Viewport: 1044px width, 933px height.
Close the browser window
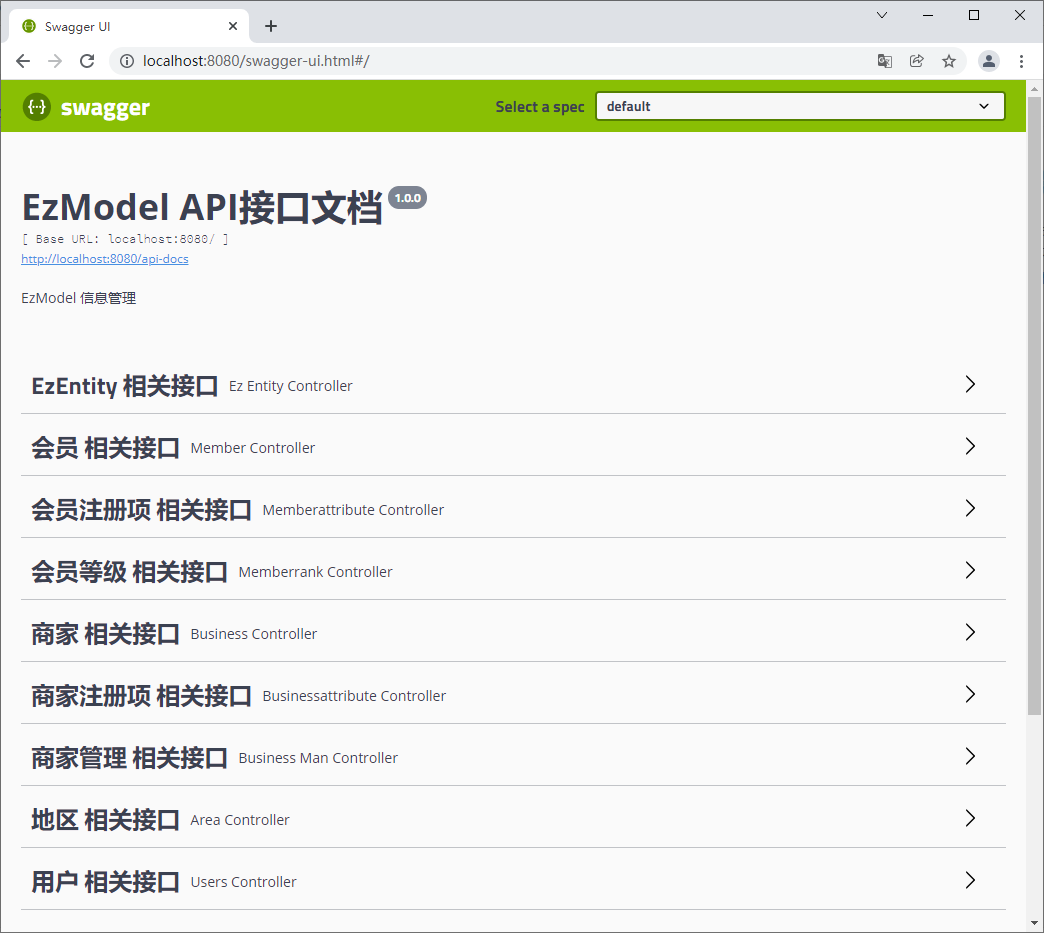[x=1019, y=15]
